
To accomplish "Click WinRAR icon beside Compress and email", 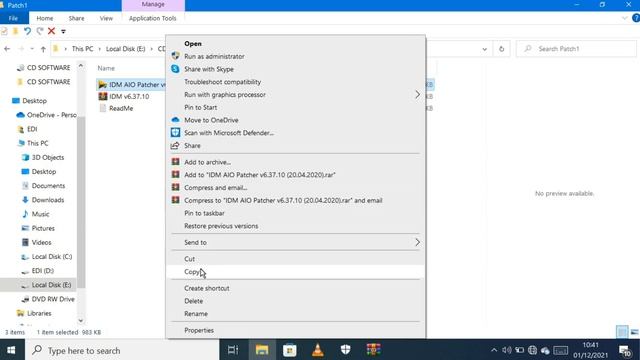I will click(x=176, y=187).
